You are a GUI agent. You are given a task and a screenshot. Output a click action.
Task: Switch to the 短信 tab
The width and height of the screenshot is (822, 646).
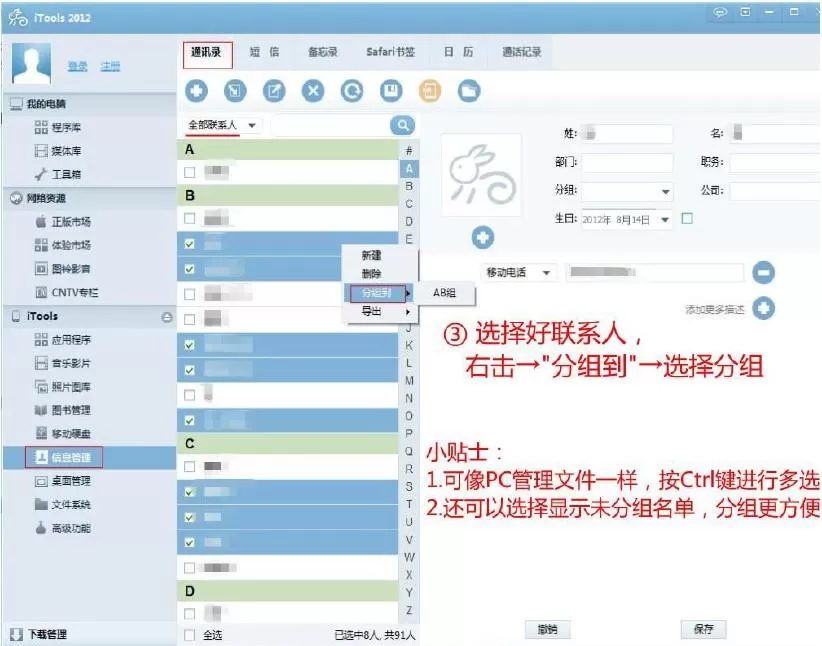click(x=264, y=52)
